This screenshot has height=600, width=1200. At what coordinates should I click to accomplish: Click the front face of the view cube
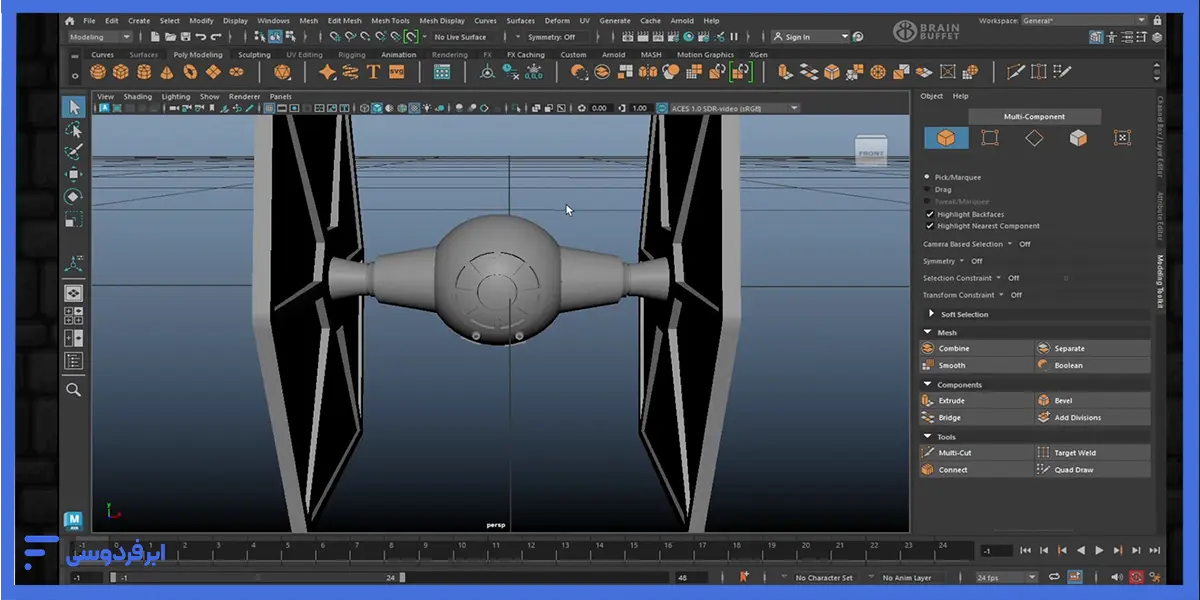click(x=871, y=152)
